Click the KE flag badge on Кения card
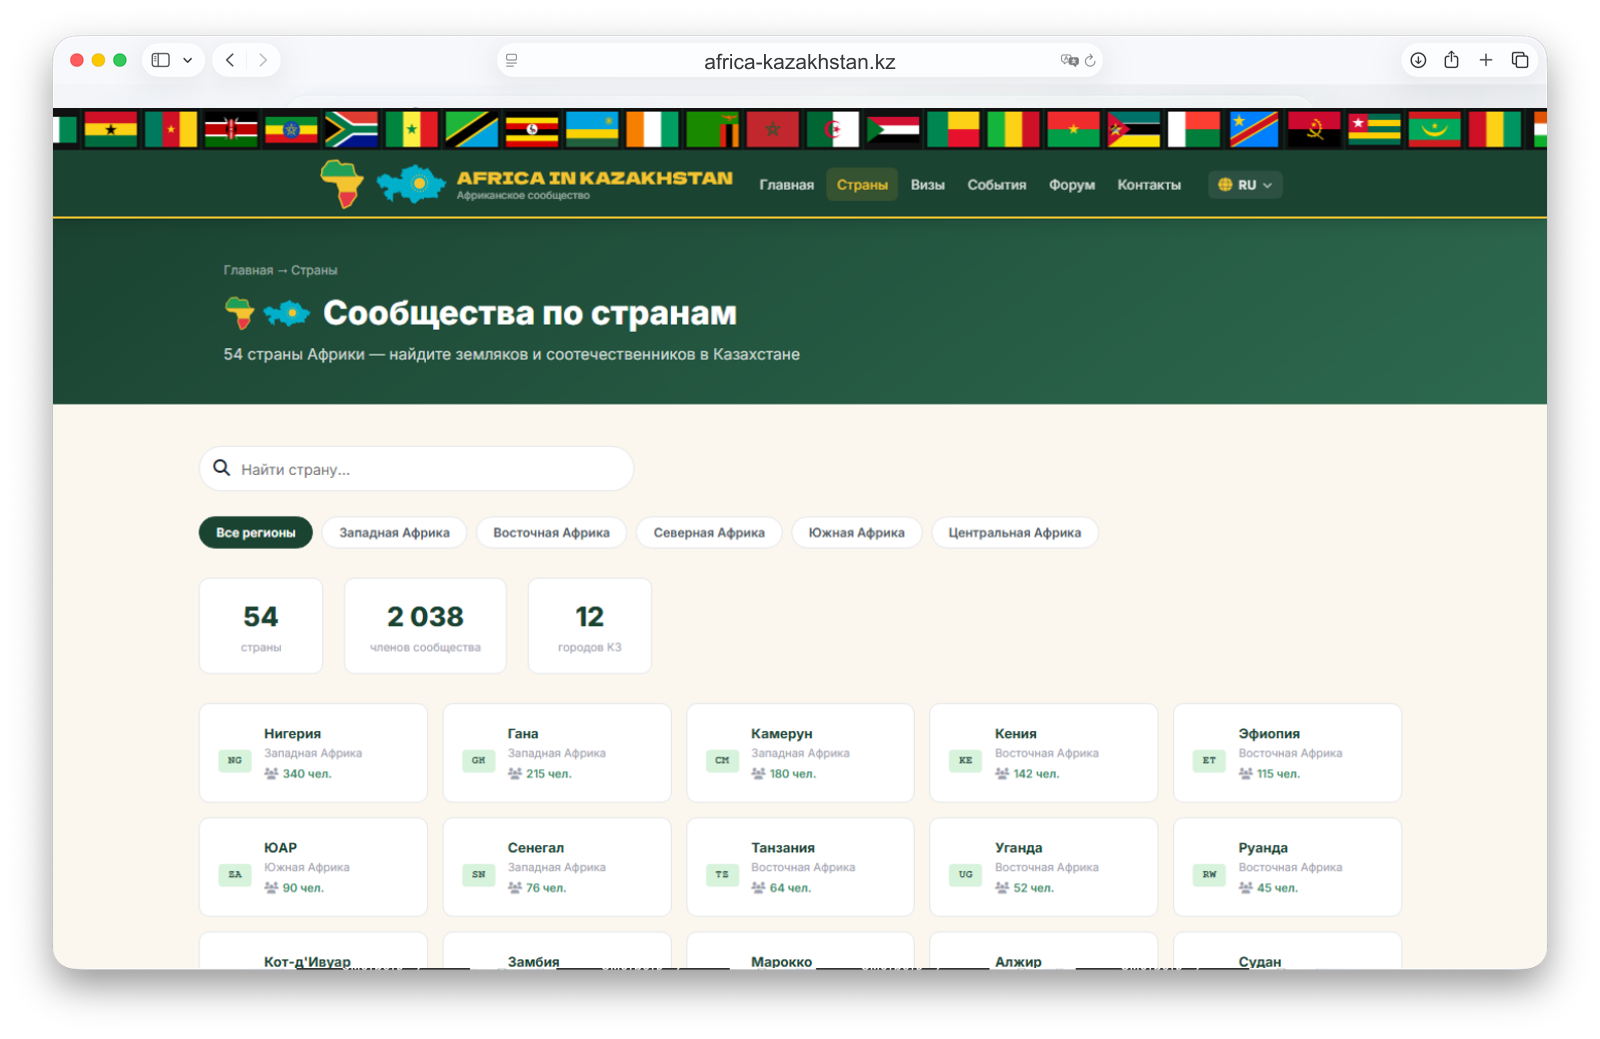The height and width of the screenshot is (1039, 1600). (x=965, y=761)
